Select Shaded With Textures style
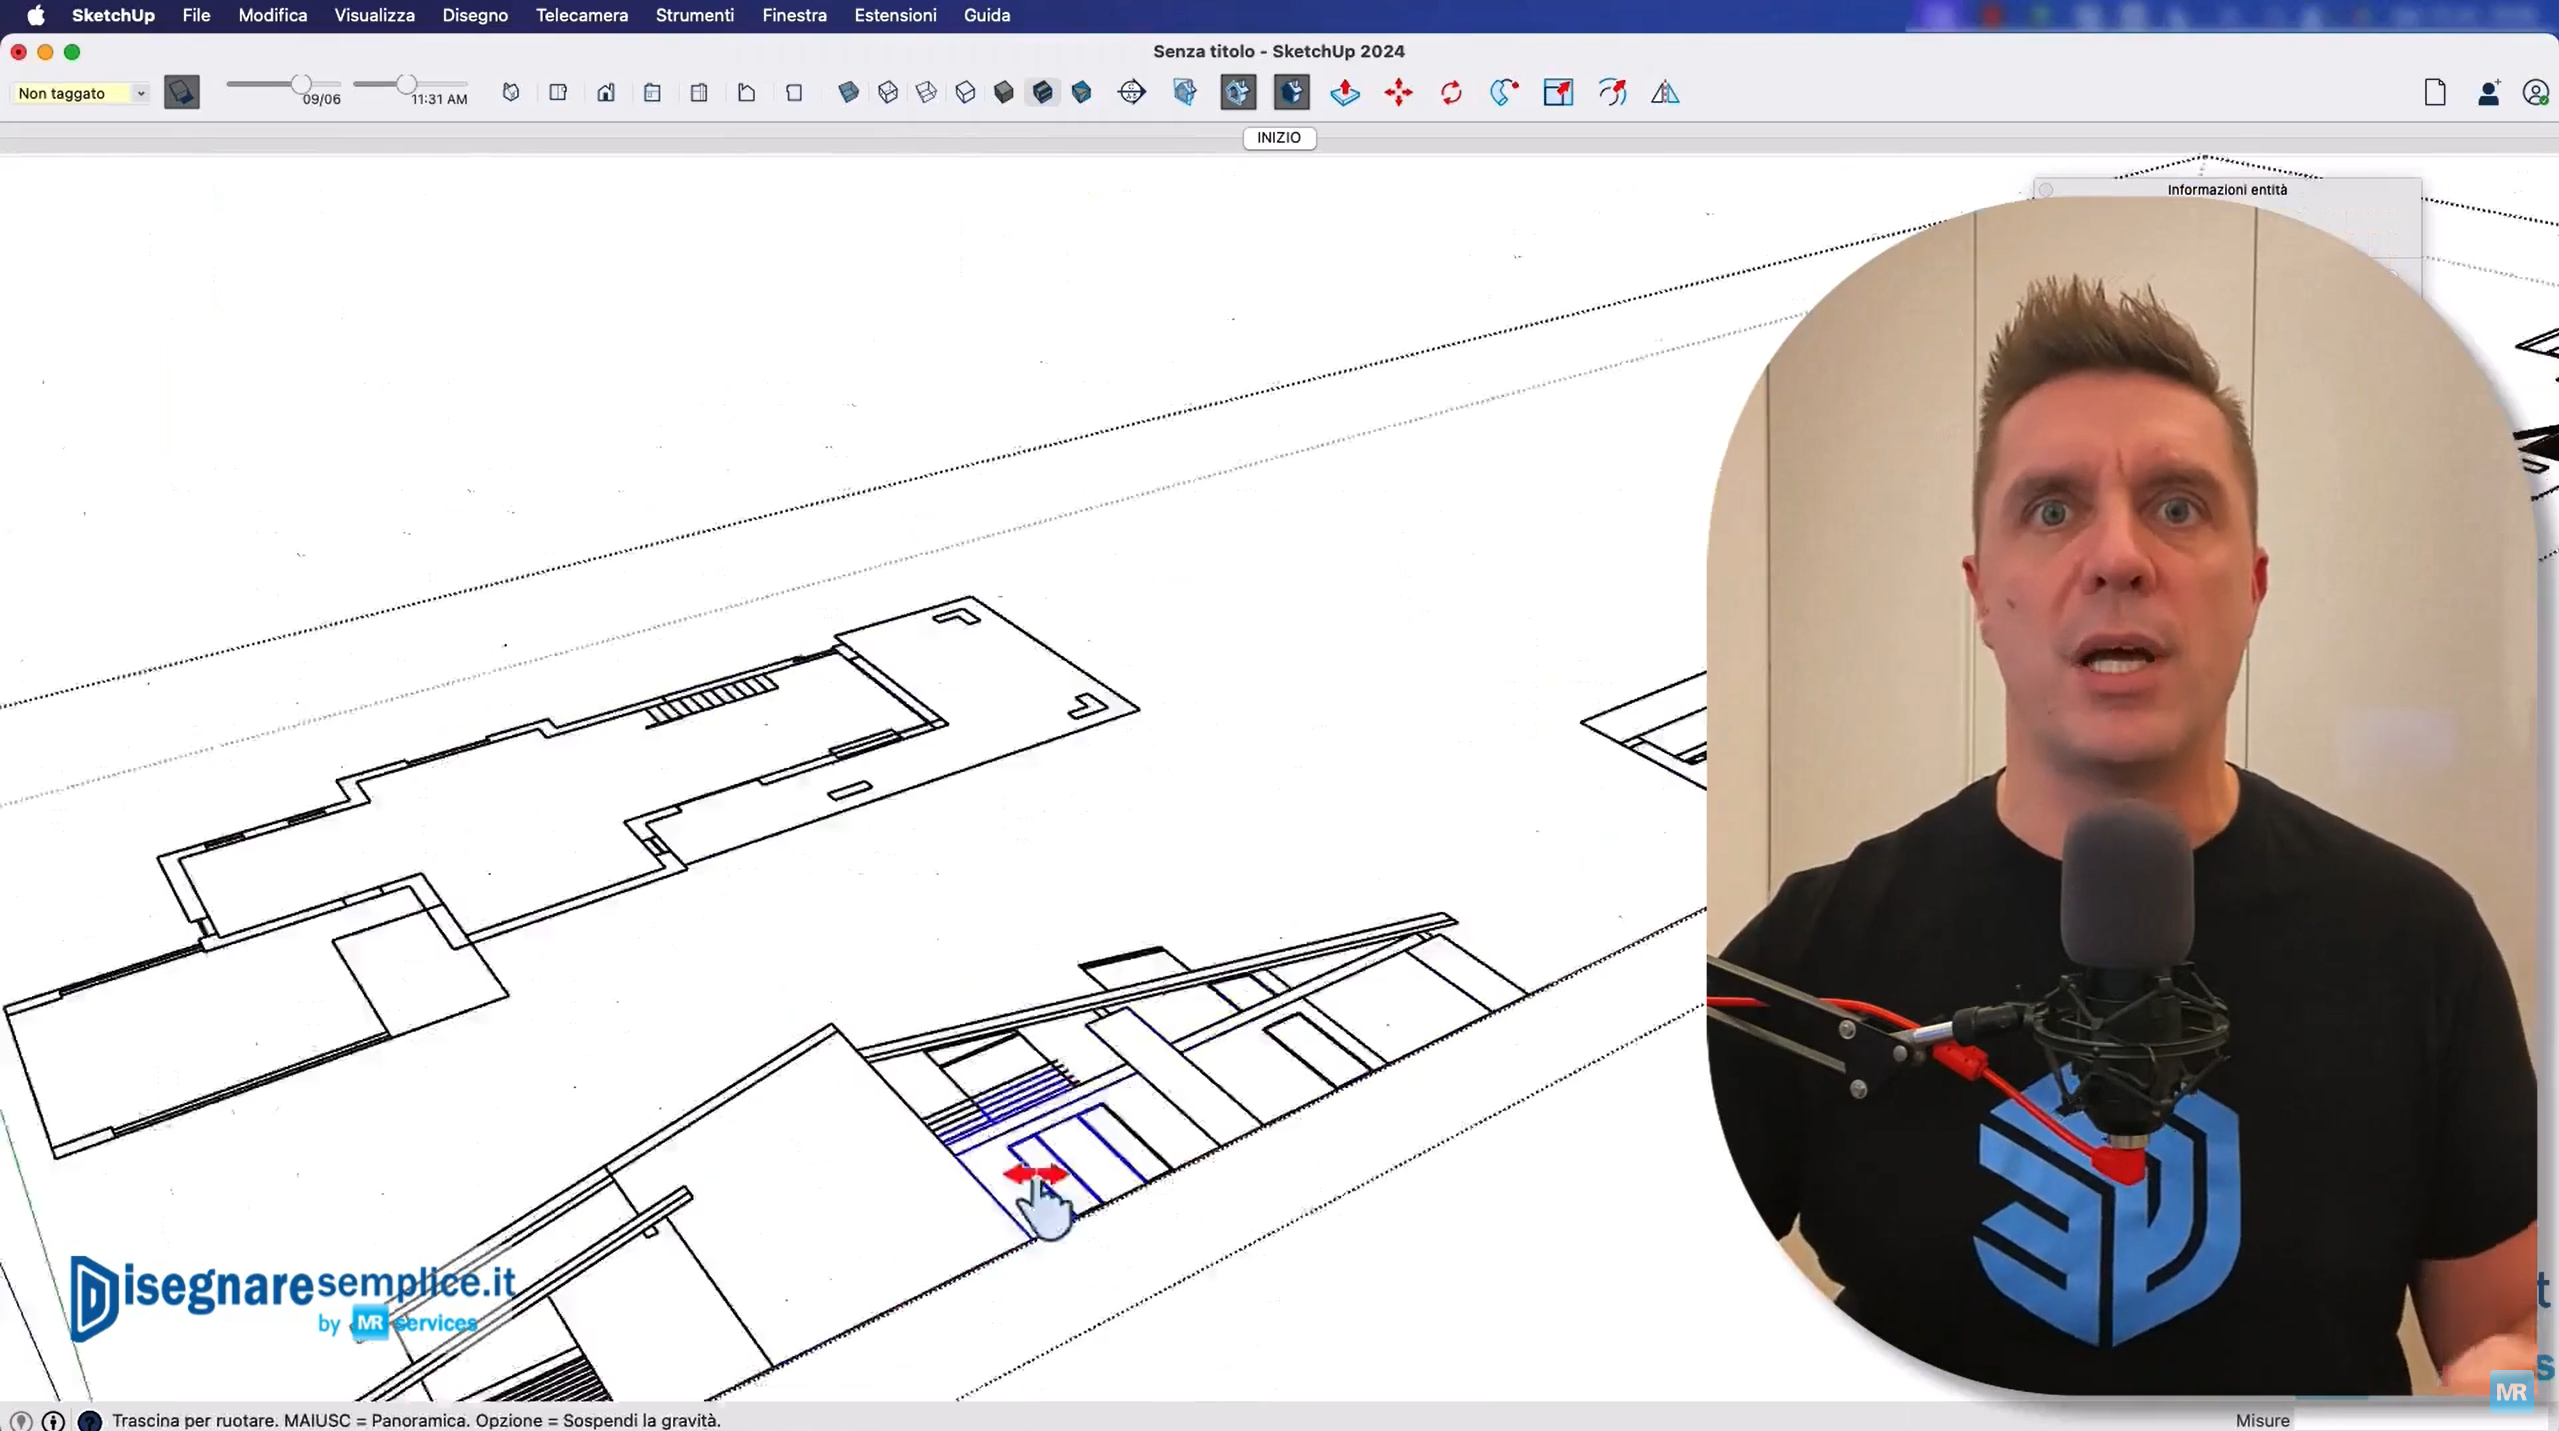The width and height of the screenshot is (2559, 1431). point(1042,92)
